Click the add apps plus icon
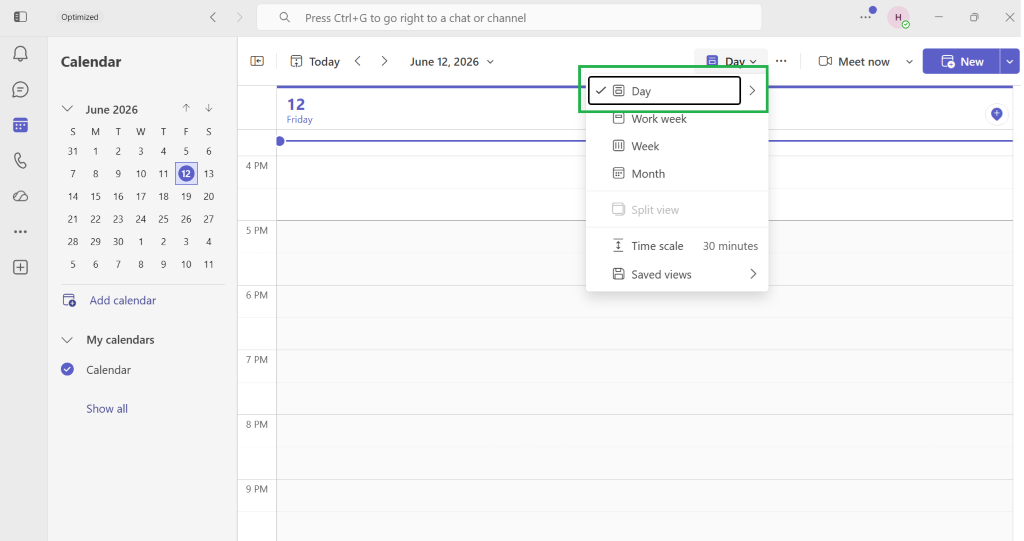1024x541 pixels. [x=20, y=267]
